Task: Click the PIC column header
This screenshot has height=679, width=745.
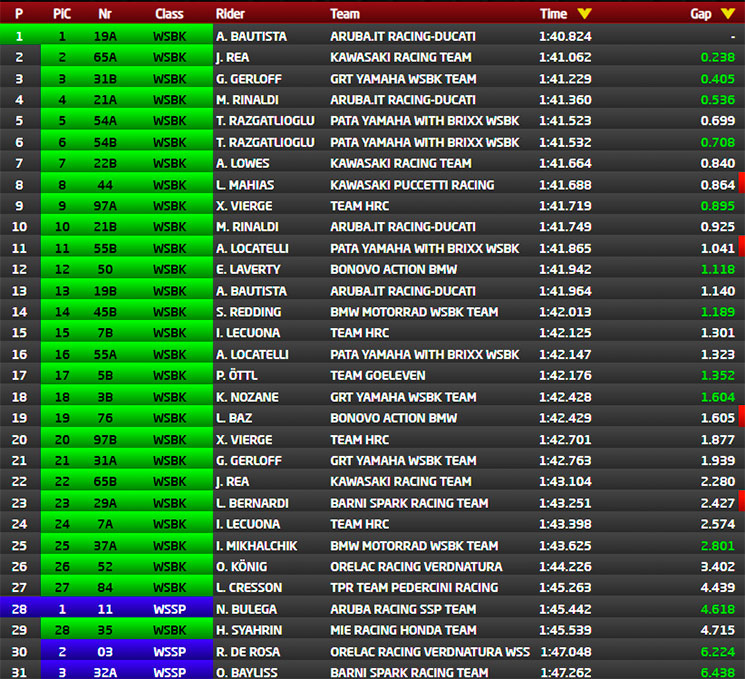Action: pyautogui.click(x=62, y=14)
